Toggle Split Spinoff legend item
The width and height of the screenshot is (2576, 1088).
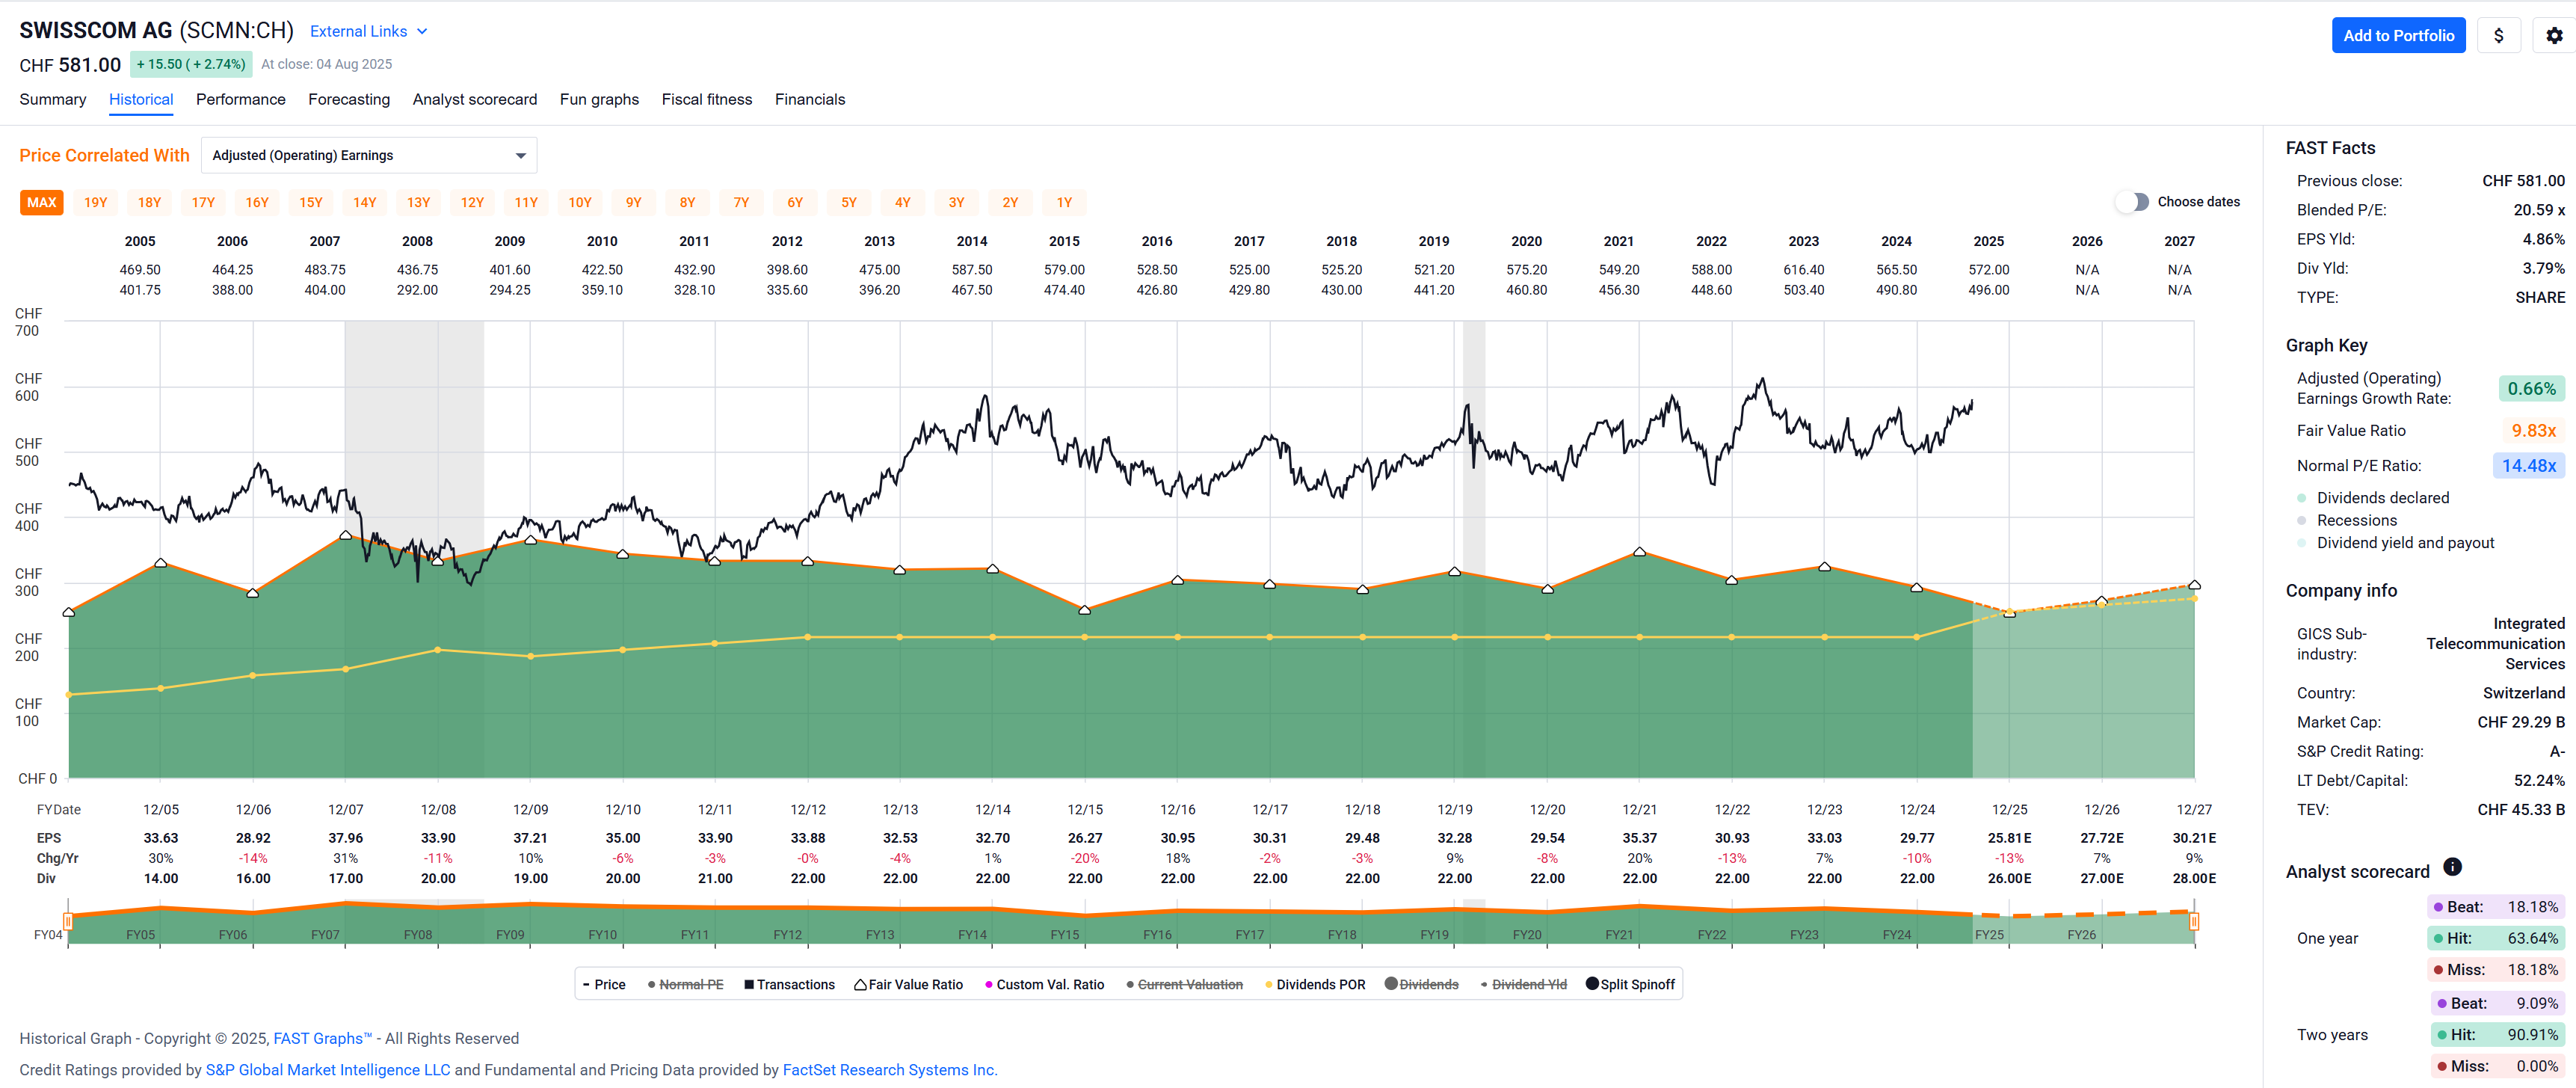pyautogui.click(x=1630, y=984)
